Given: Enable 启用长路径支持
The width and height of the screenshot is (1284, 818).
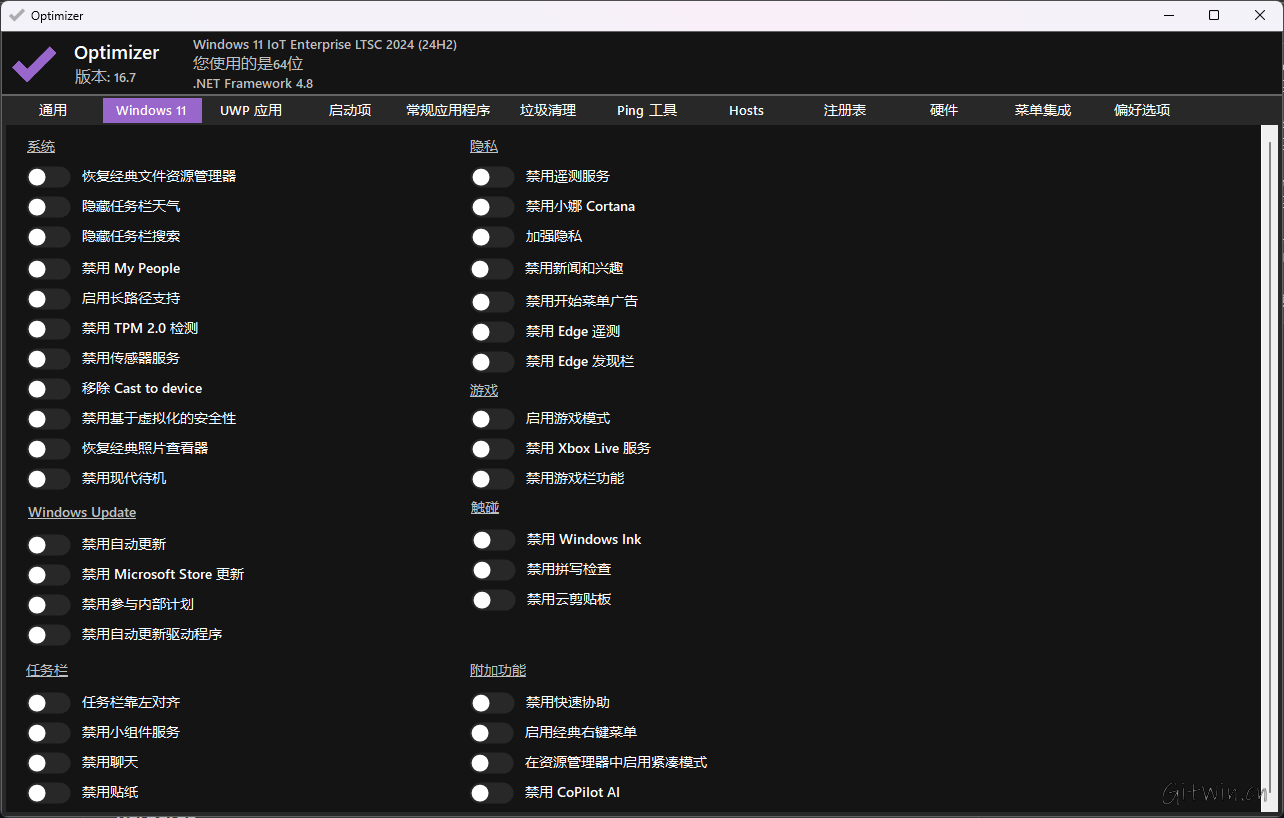Looking at the screenshot, I should point(47,298).
